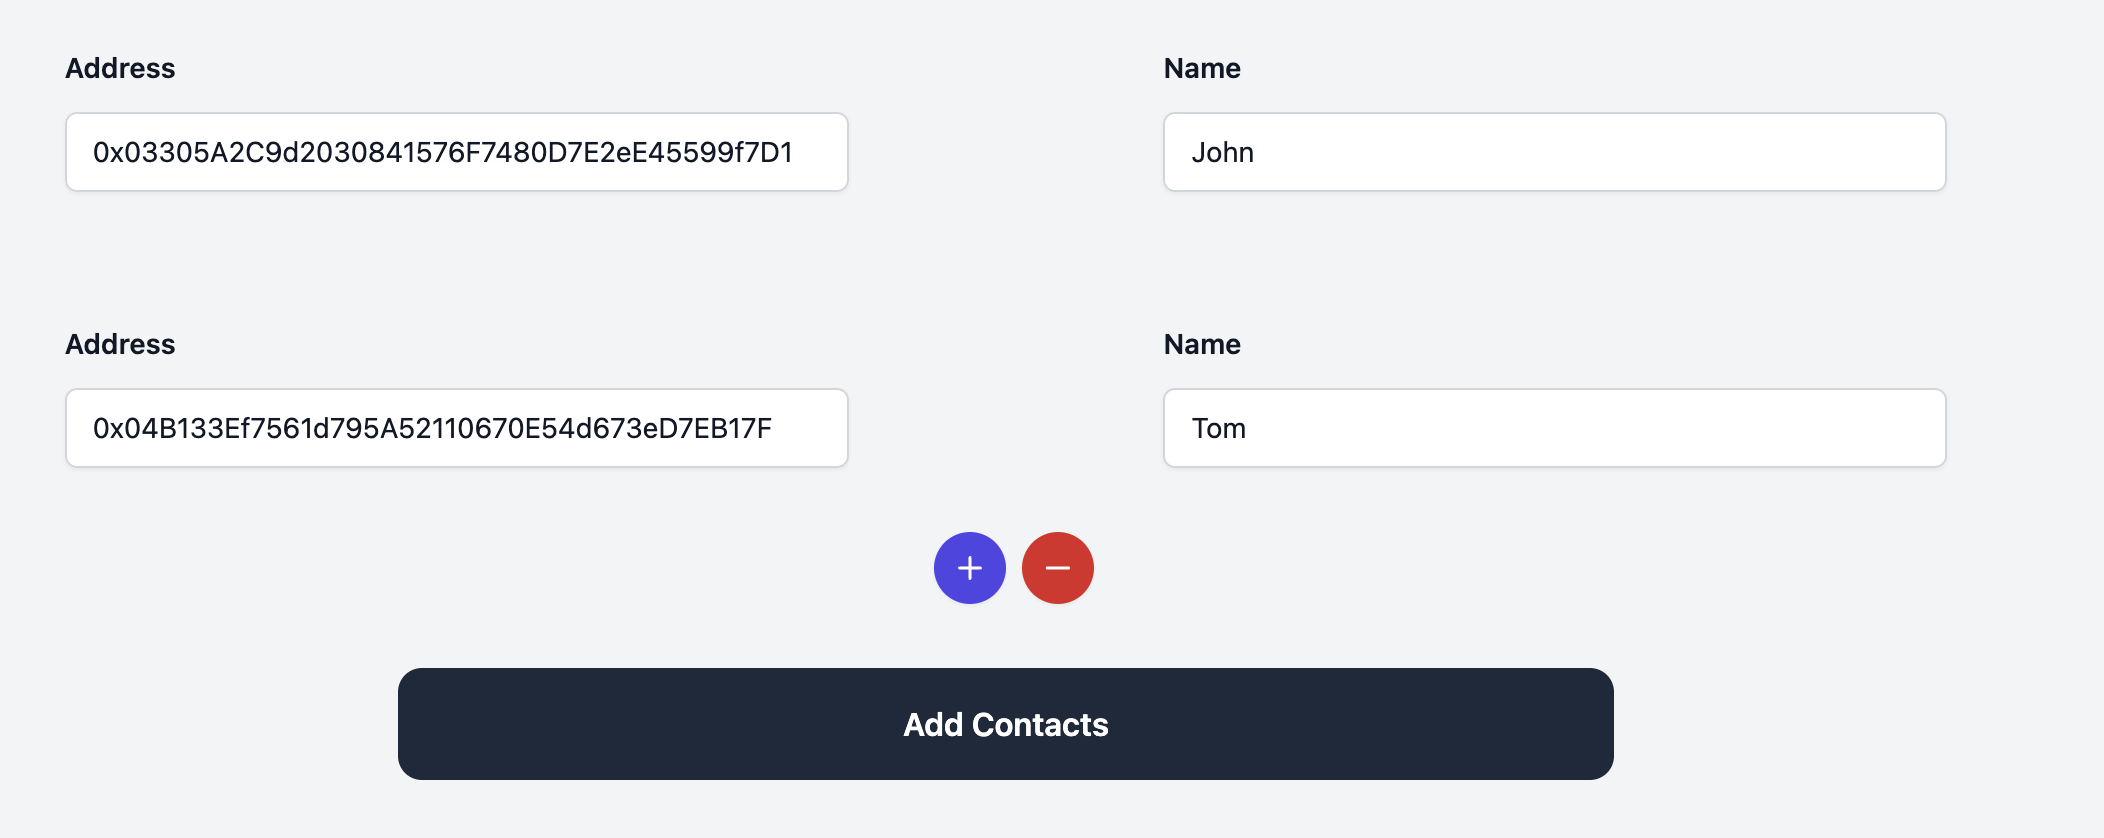The width and height of the screenshot is (2104, 838).
Task: Remove the last contact row with the minus button
Action: (x=1057, y=568)
